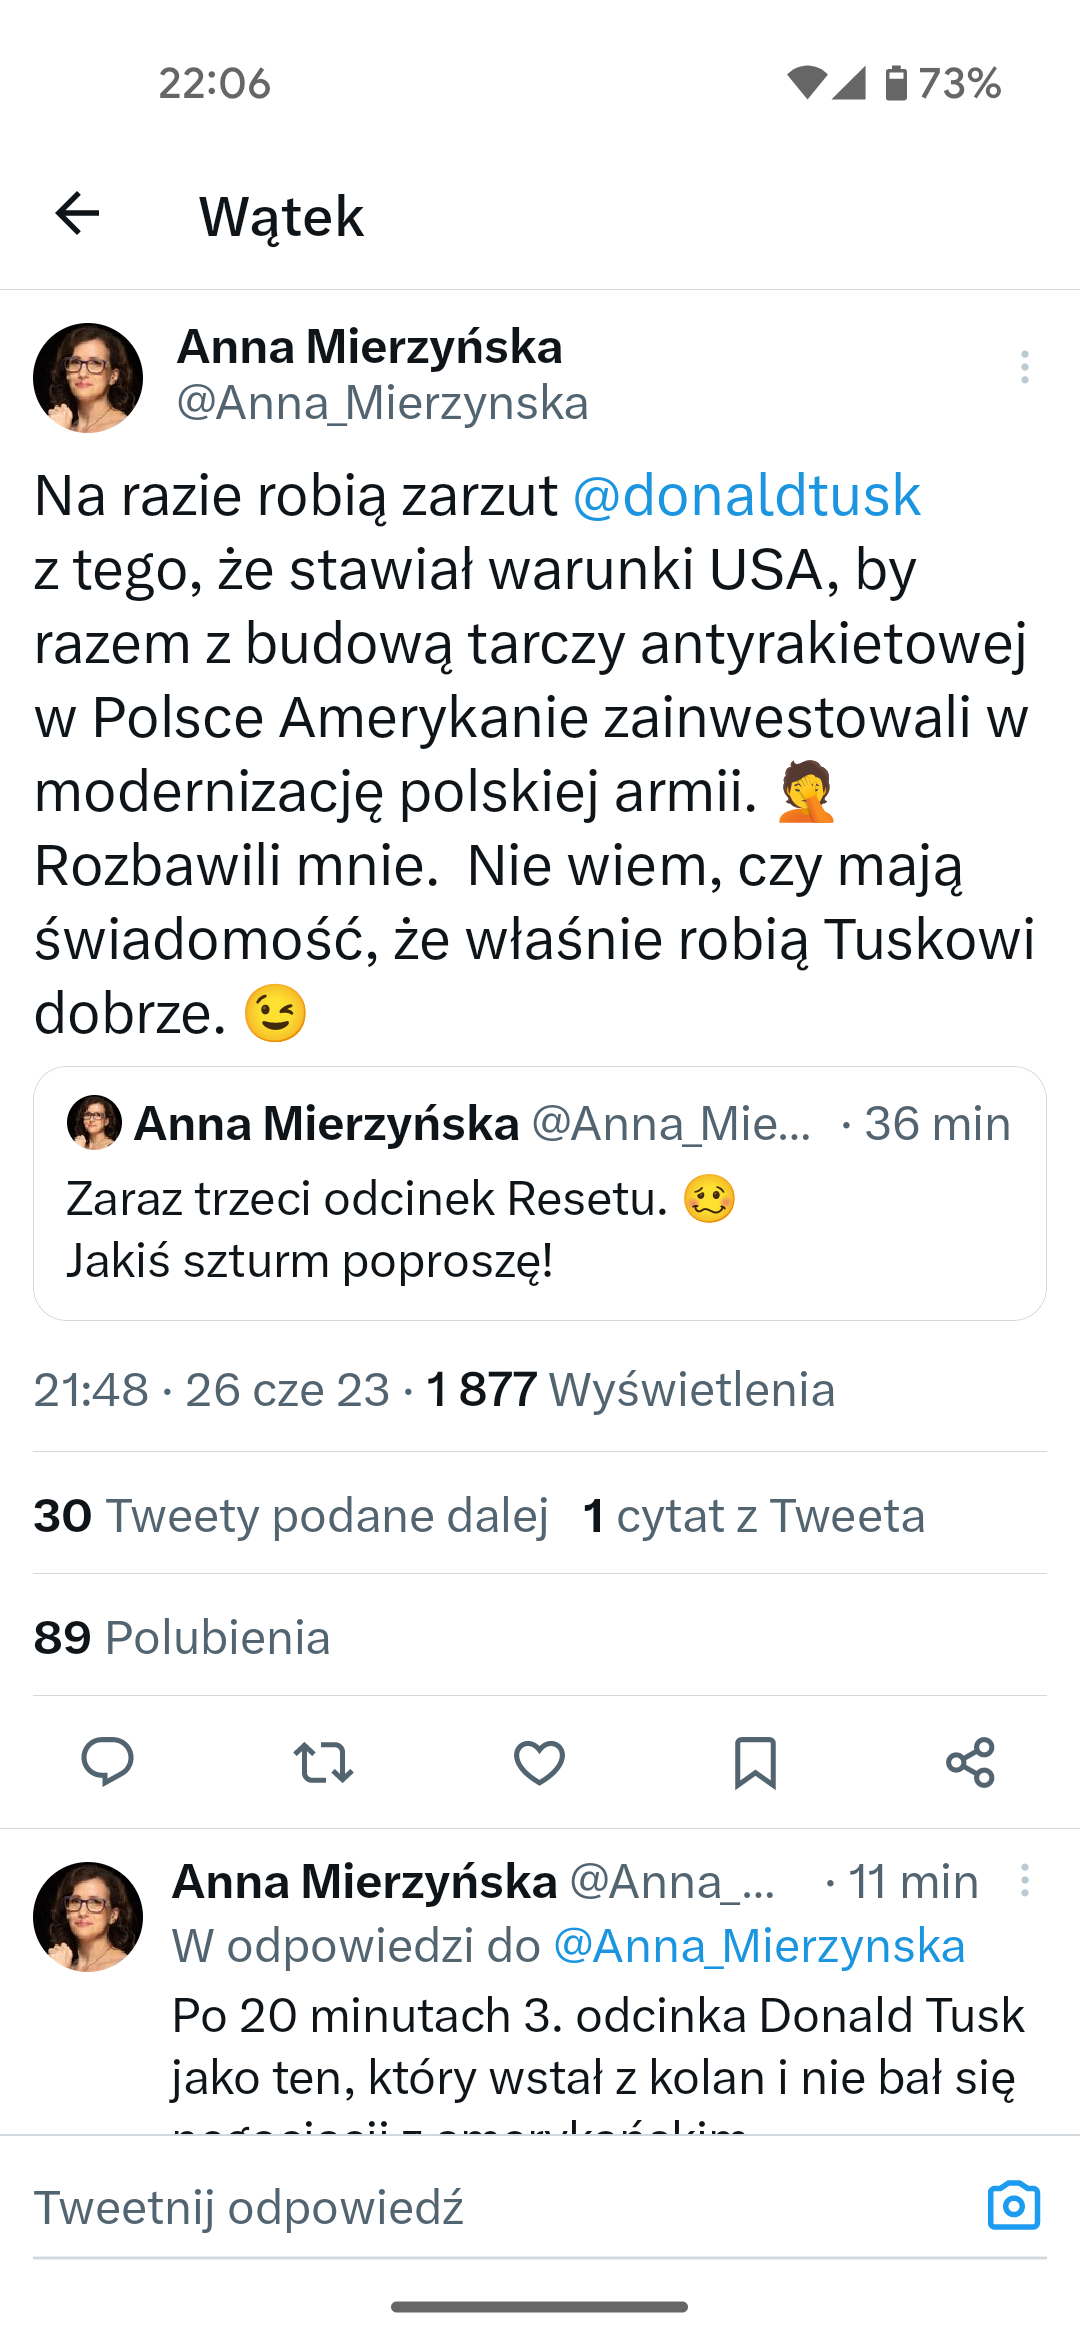1080x2340 pixels.
Task: Type in the Tweetnij odpowiedź field
Action: click(x=480, y=2207)
